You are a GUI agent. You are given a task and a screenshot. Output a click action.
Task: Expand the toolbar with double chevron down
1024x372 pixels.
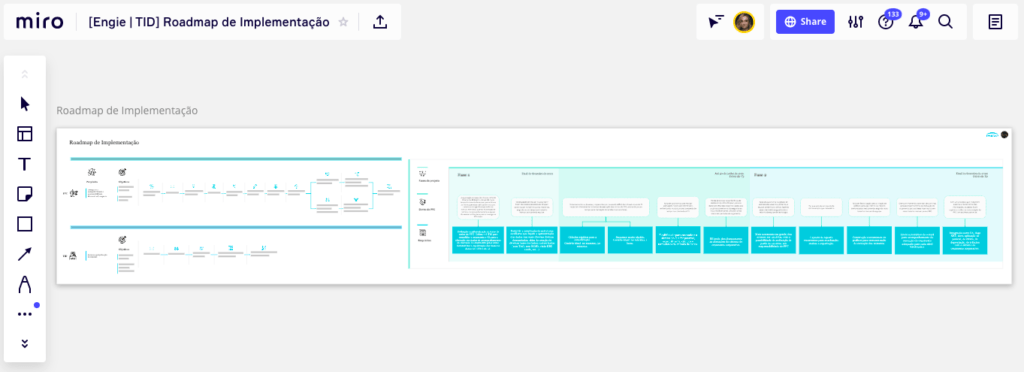pyautogui.click(x=25, y=343)
